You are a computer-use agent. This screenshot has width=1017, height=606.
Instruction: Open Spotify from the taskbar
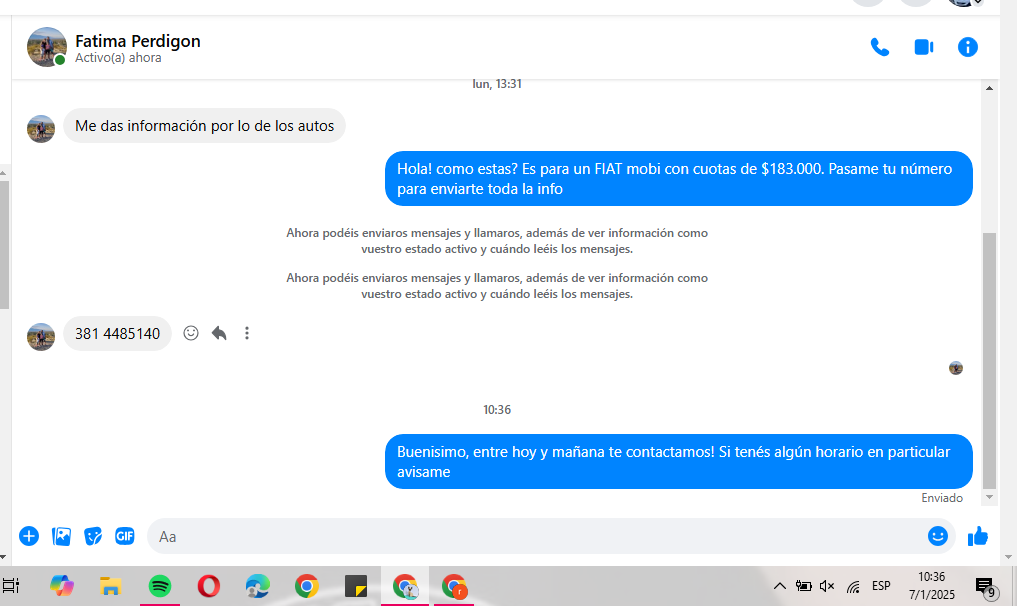(x=159, y=586)
